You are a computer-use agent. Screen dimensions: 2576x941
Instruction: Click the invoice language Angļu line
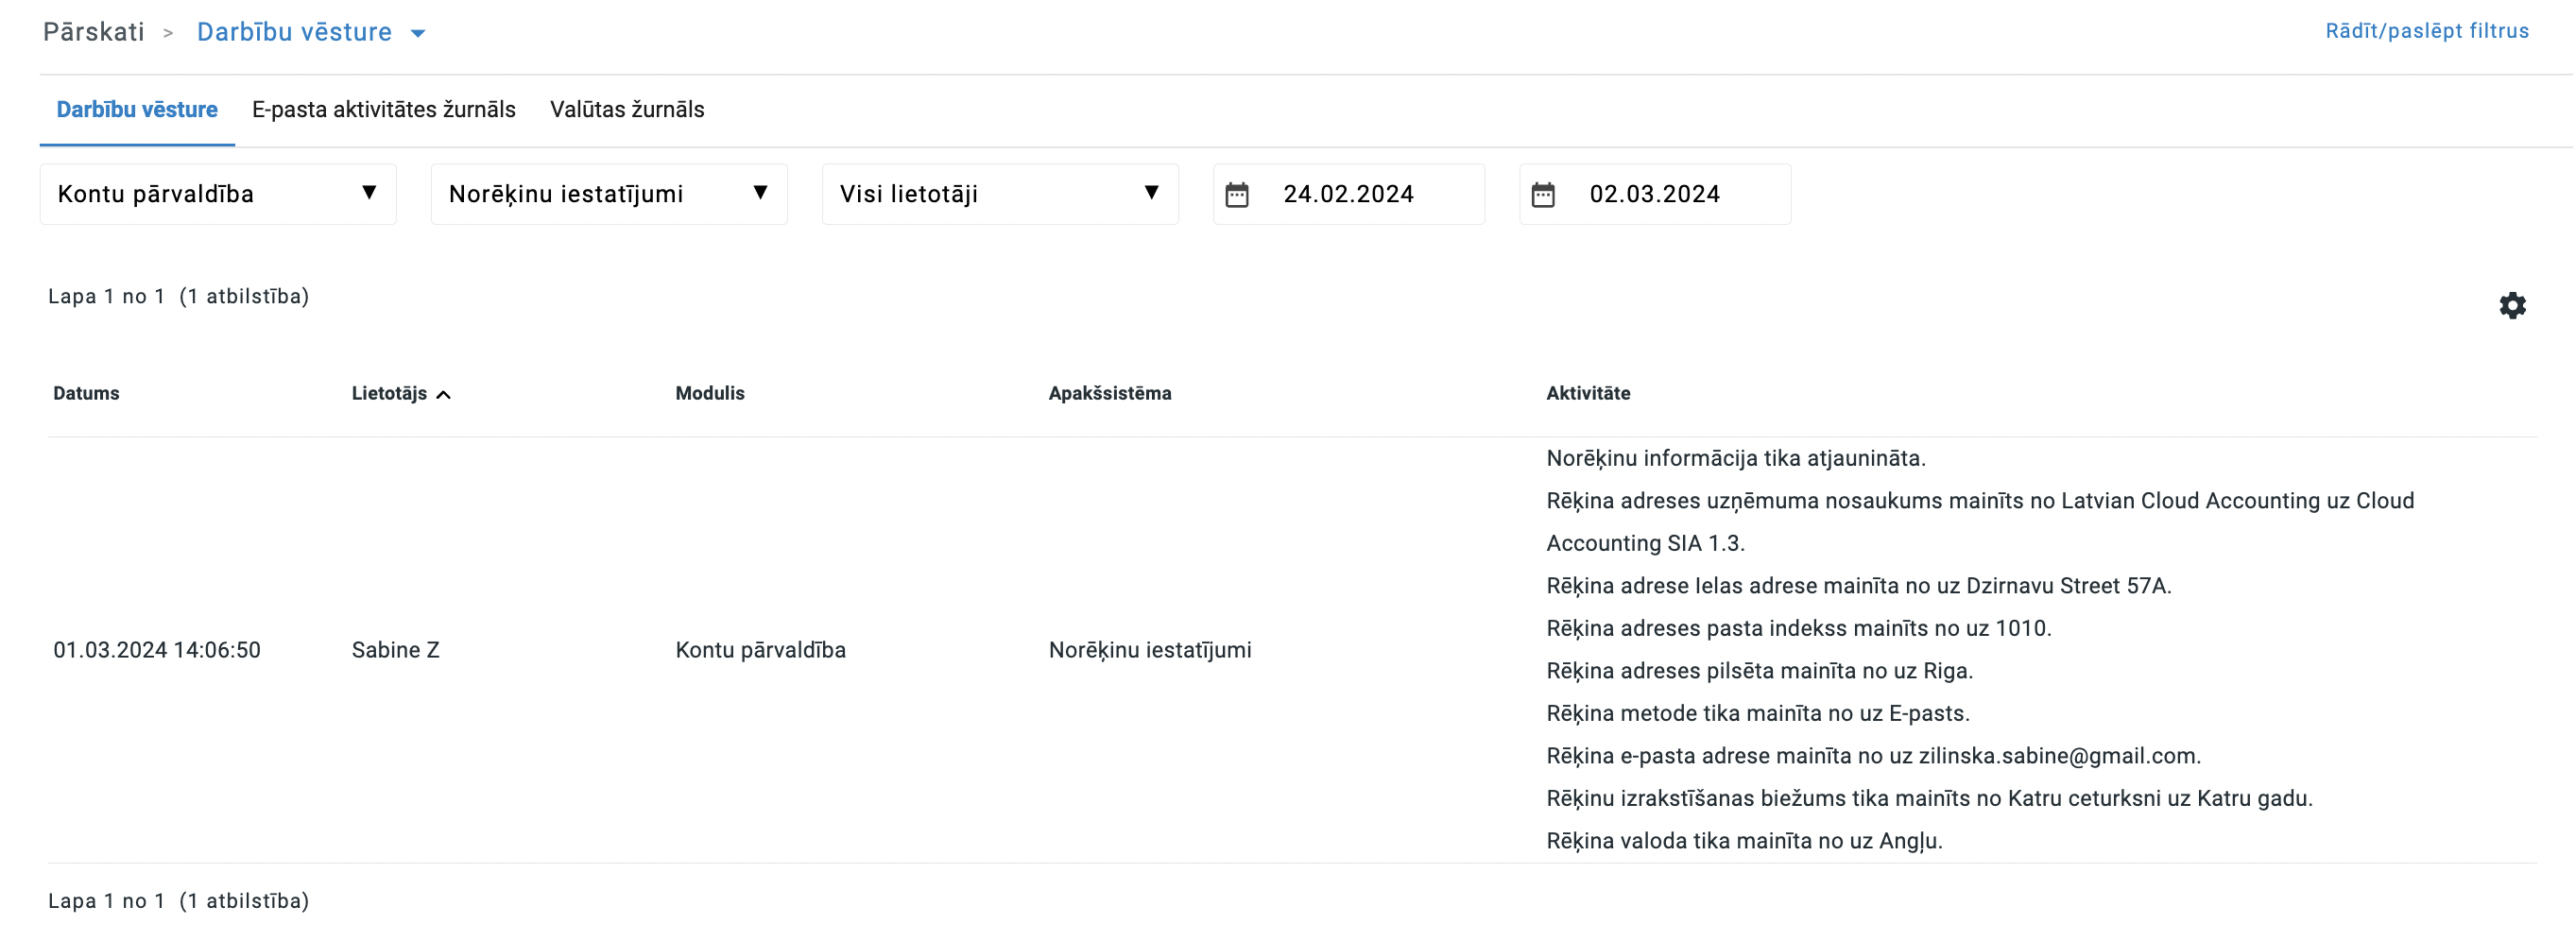click(x=1744, y=841)
